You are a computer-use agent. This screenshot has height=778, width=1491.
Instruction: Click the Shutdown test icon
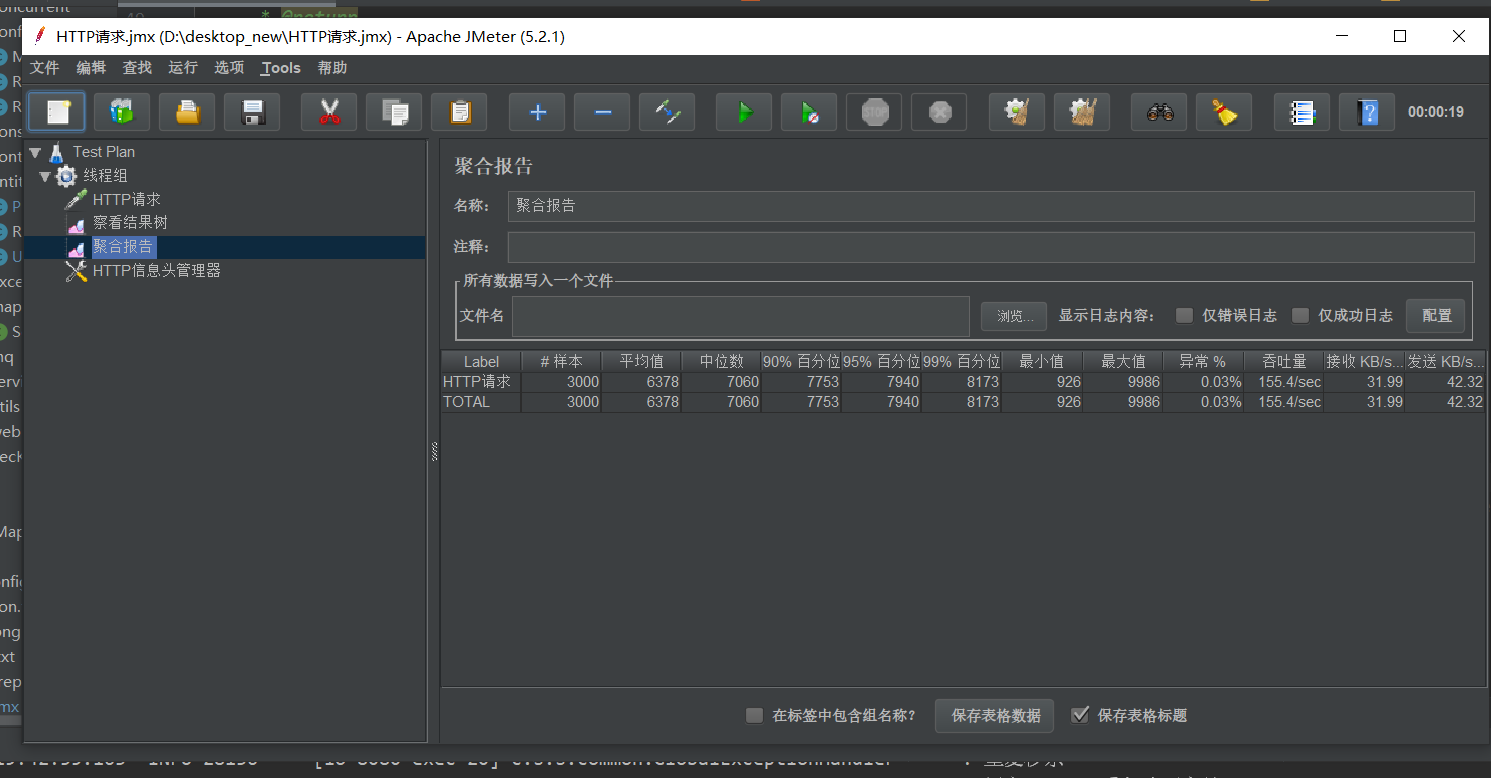tap(939, 112)
